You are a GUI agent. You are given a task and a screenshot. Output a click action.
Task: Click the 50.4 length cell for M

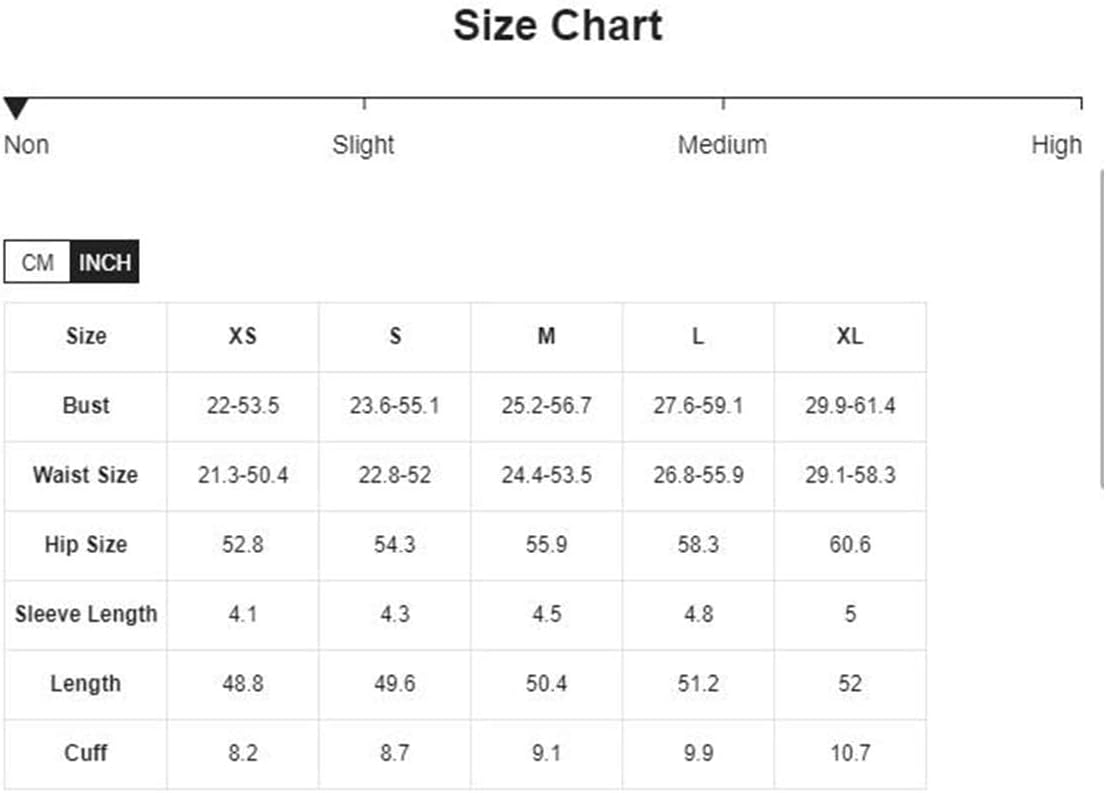pyautogui.click(x=547, y=684)
